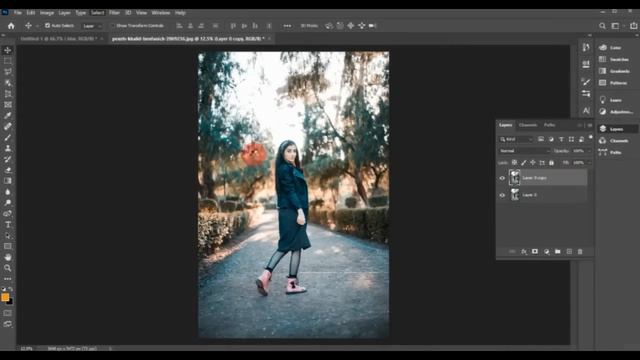Open the Opacity value dropdown
This screenshot has height=360, width=640.
coord(589,151)
